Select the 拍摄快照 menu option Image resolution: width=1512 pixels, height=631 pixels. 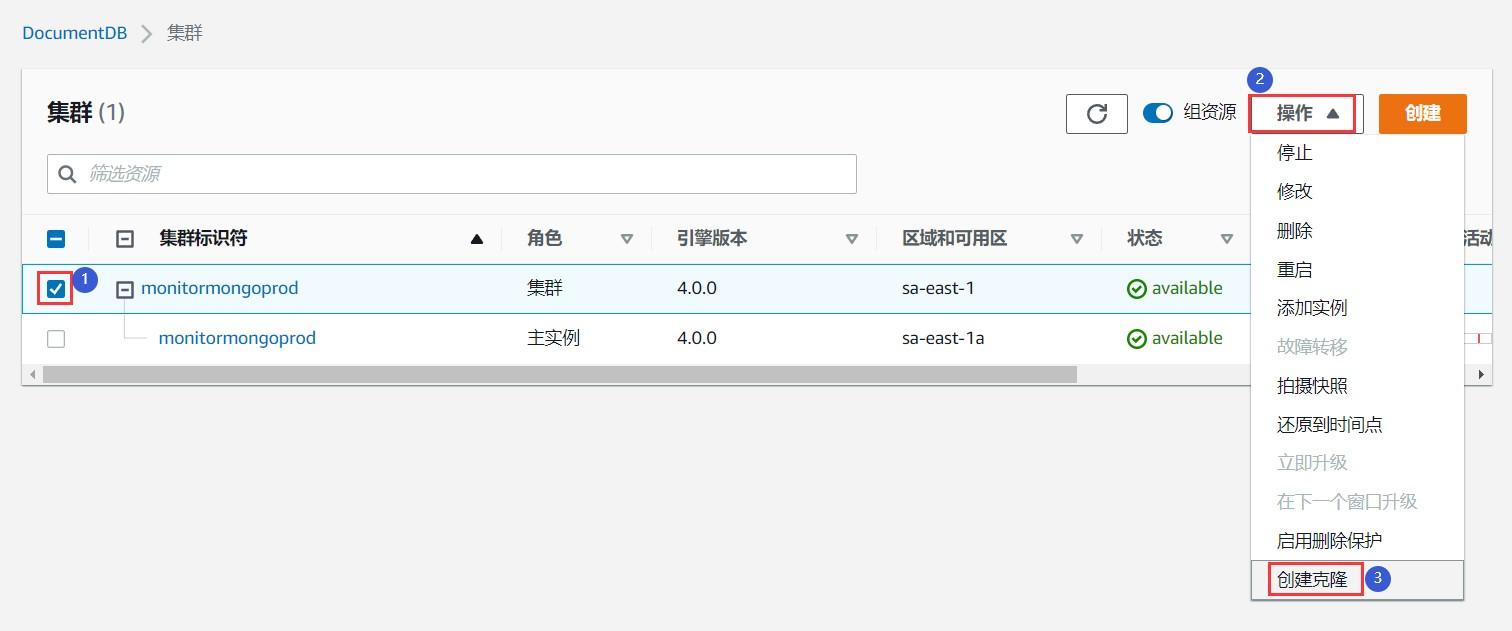pos(1311,385)
